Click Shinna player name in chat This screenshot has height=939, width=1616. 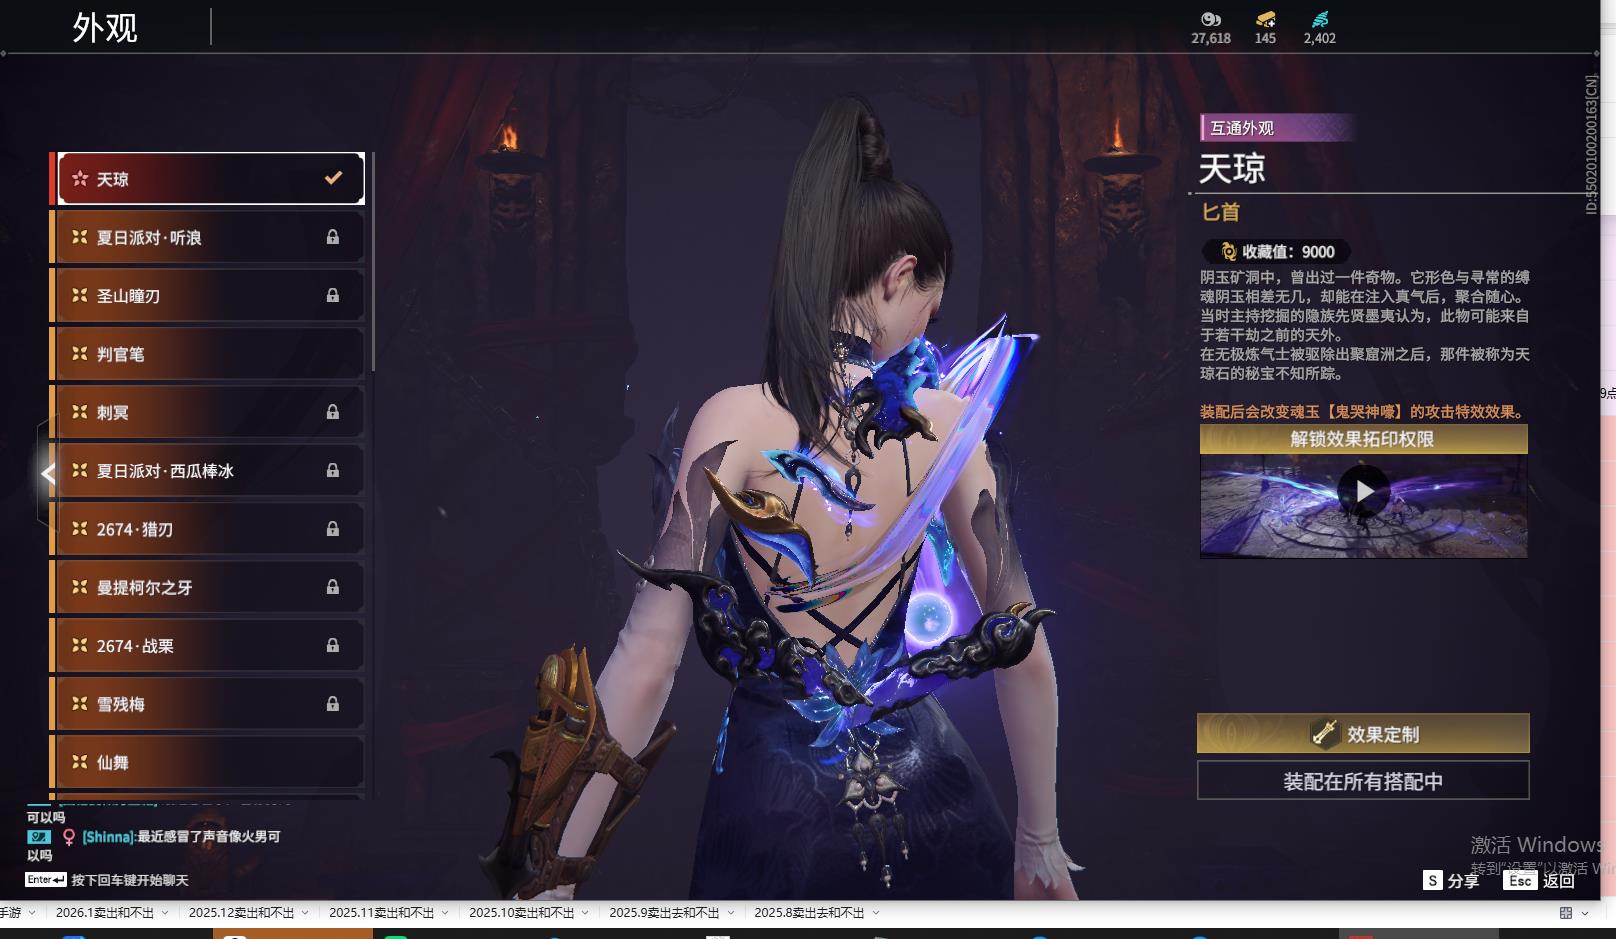click(x=108, y=837)
